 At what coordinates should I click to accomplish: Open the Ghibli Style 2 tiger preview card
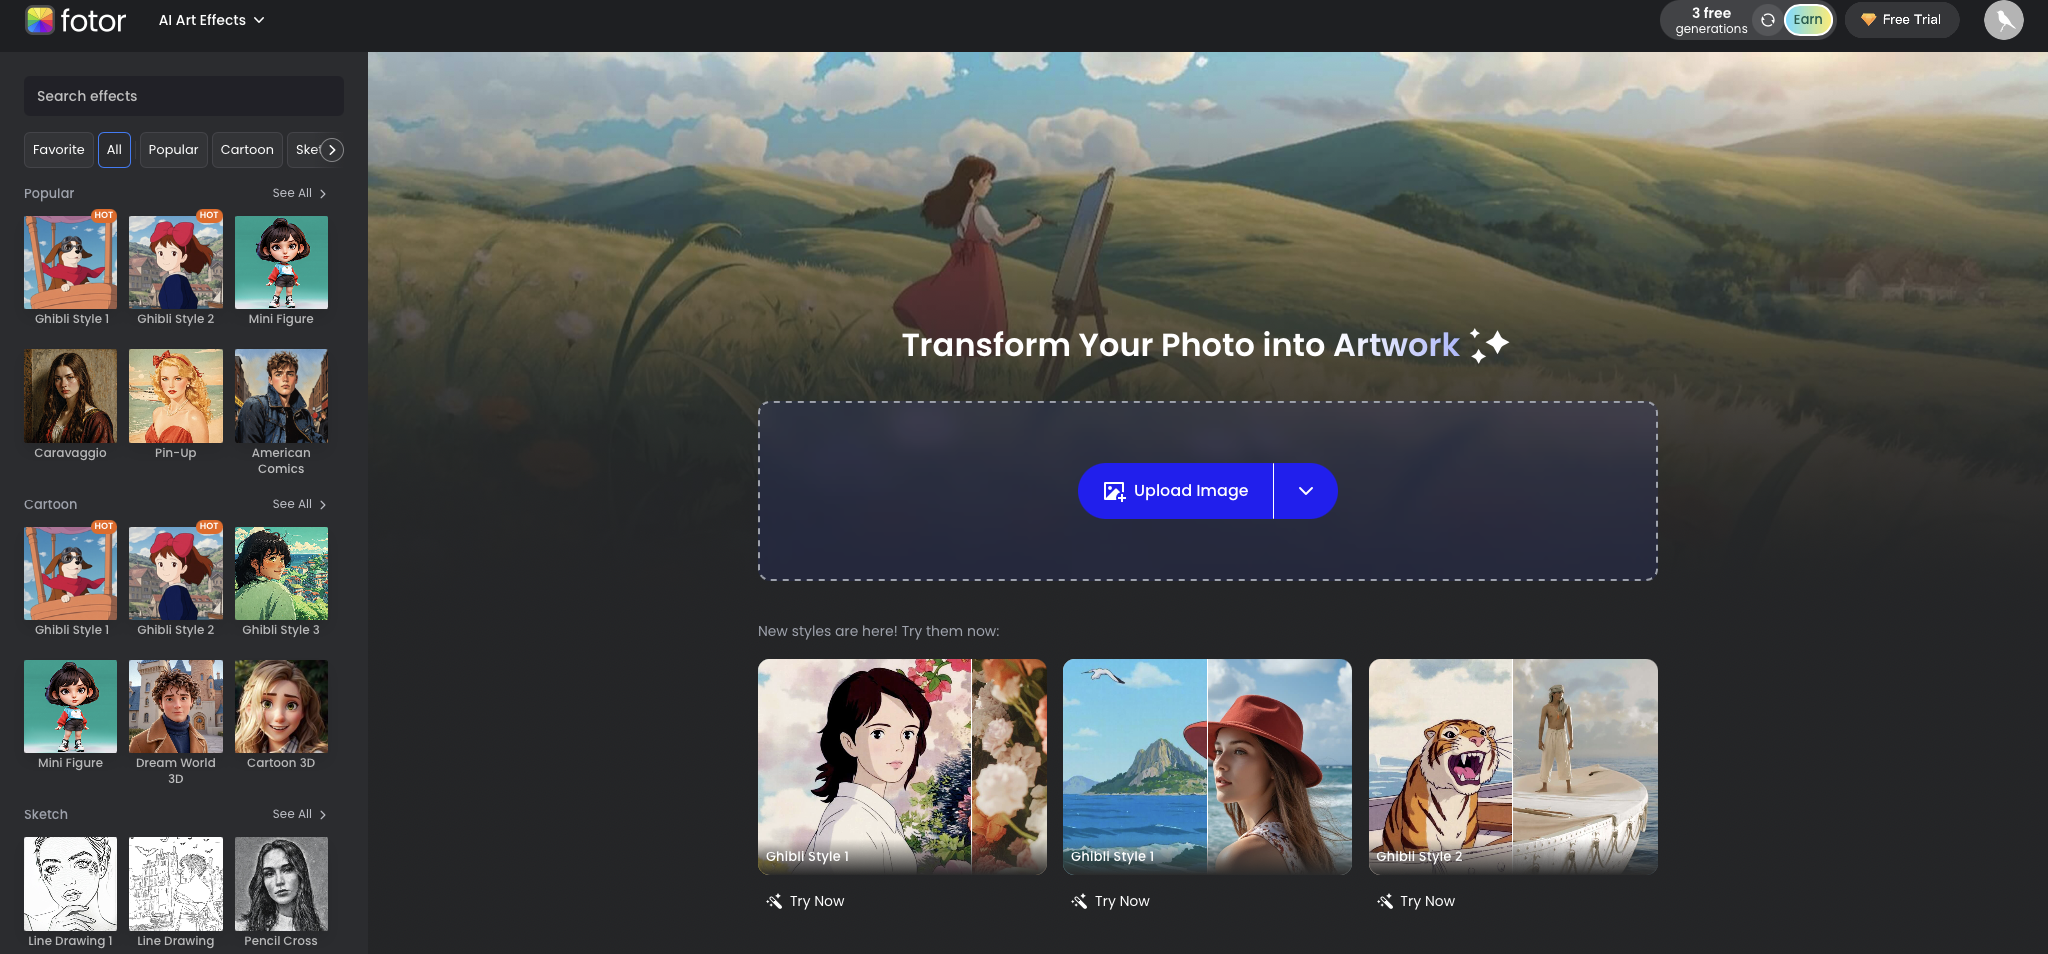1513,767
